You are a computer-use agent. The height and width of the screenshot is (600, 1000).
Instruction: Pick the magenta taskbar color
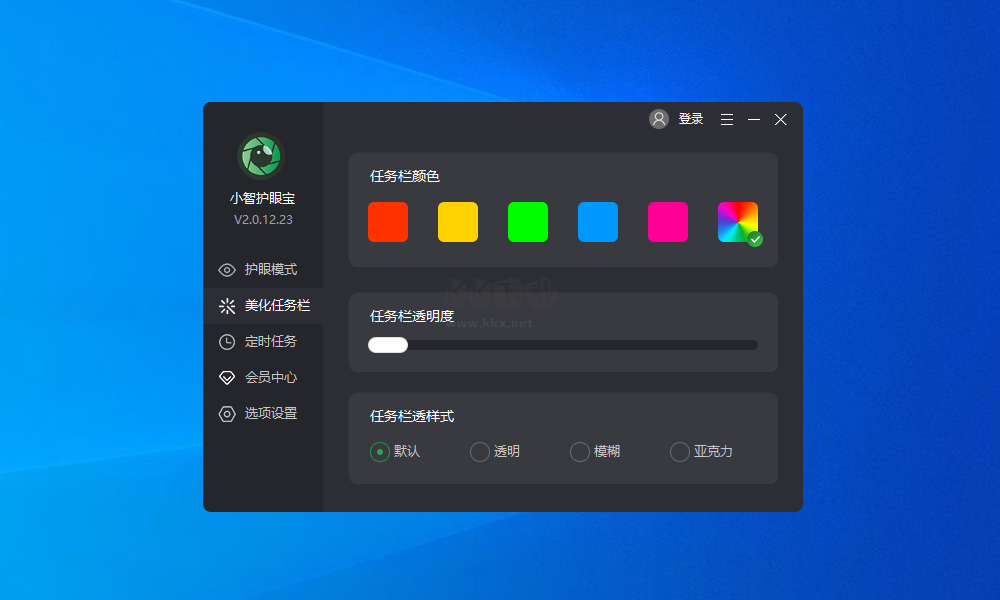pos(667,222)
